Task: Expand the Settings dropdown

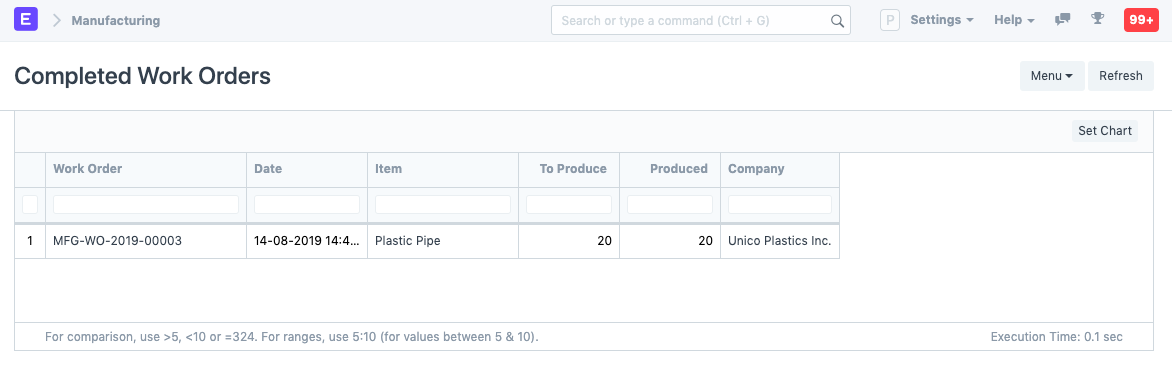Action: point(942,20)
